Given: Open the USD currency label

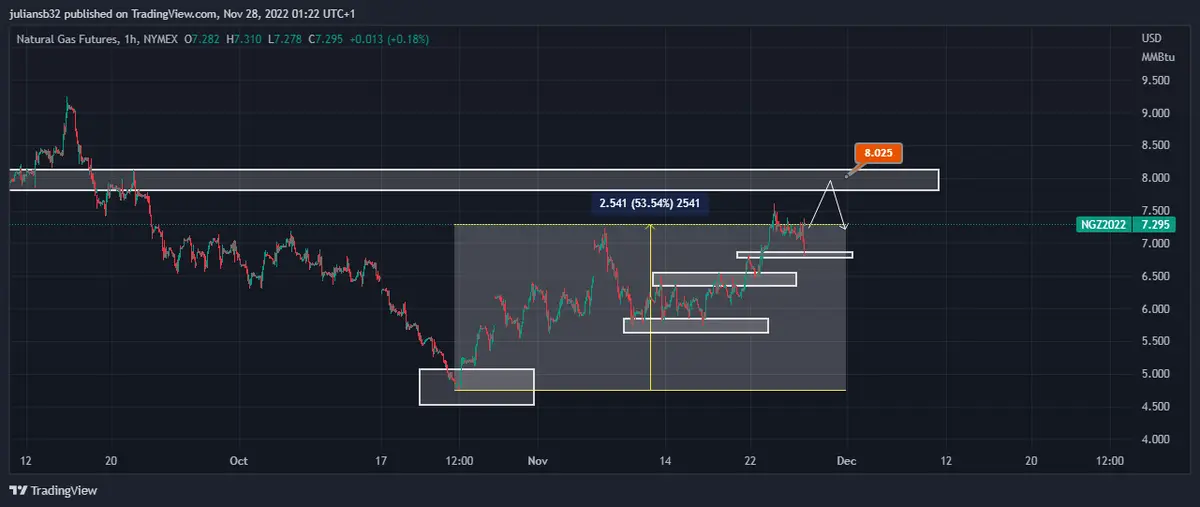Looking at the screenshot, I should pyautogui.click(x=1151, y=38).
